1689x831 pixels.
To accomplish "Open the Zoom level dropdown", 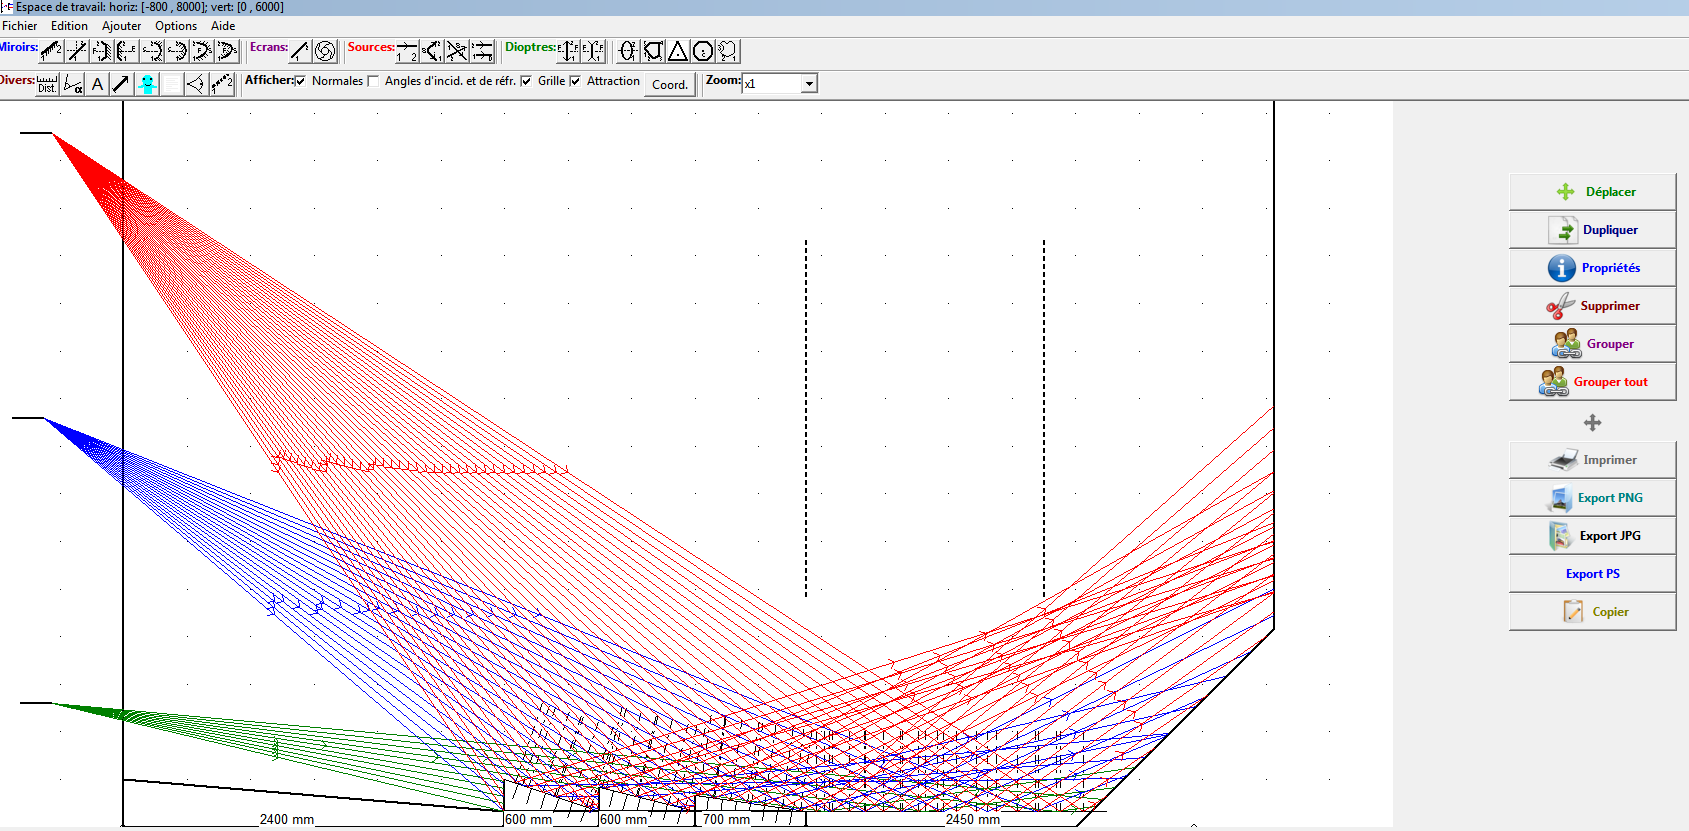I will point(809,84).
